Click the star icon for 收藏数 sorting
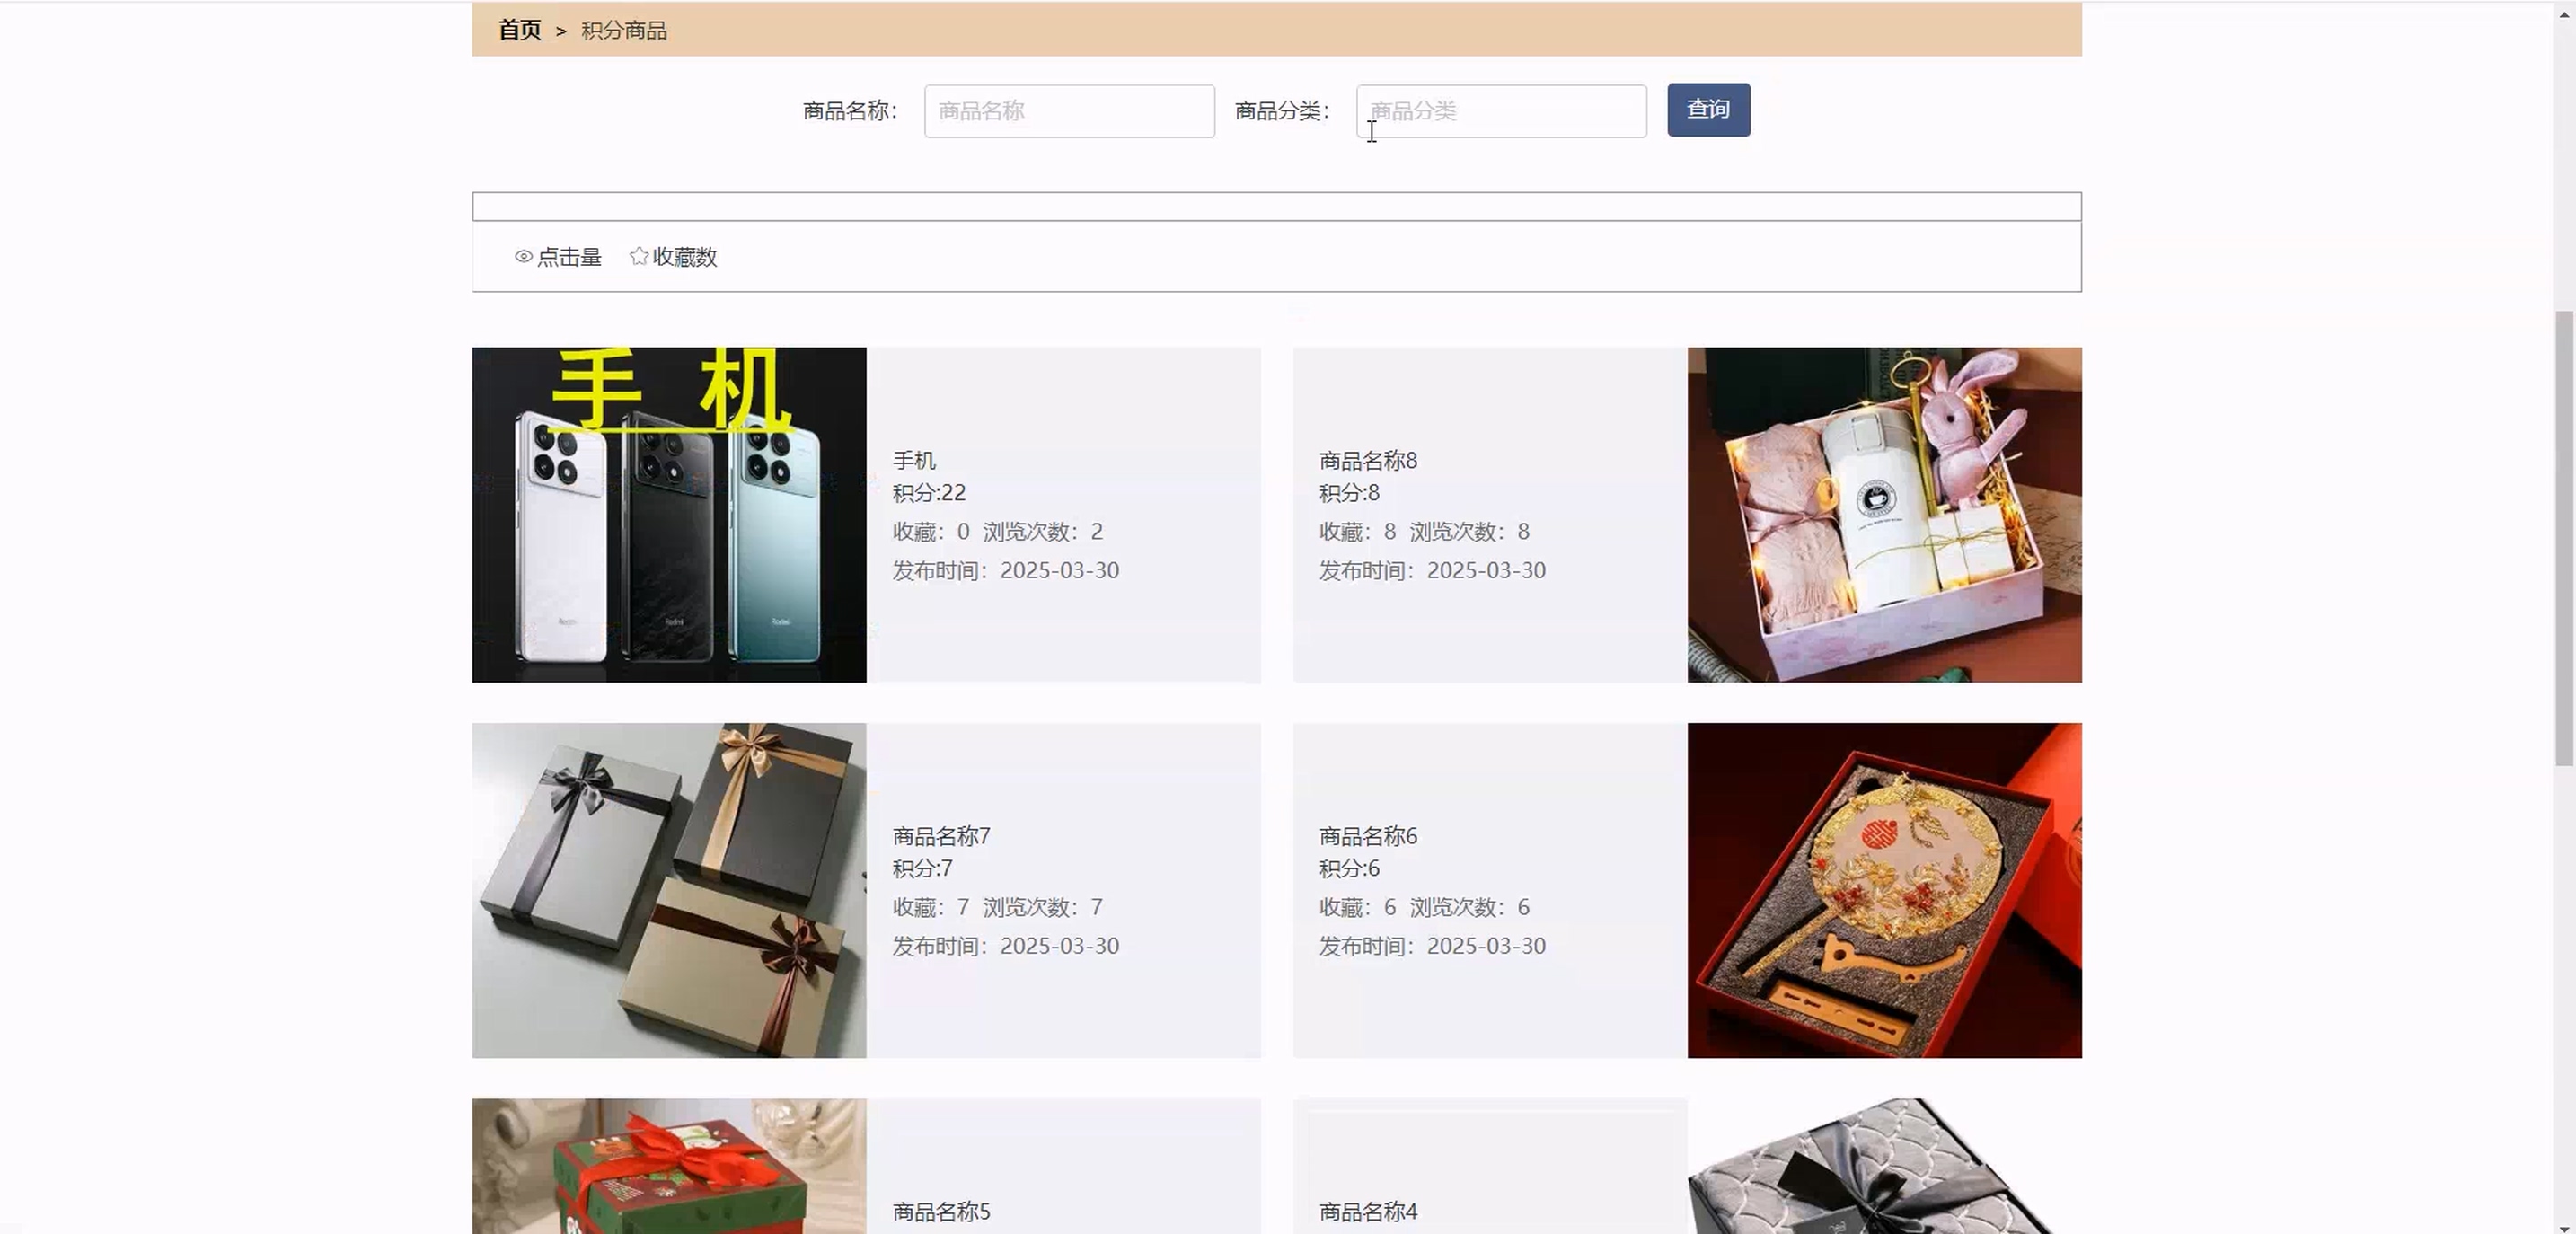The image size is (2576, 1234). click(639, 256)
